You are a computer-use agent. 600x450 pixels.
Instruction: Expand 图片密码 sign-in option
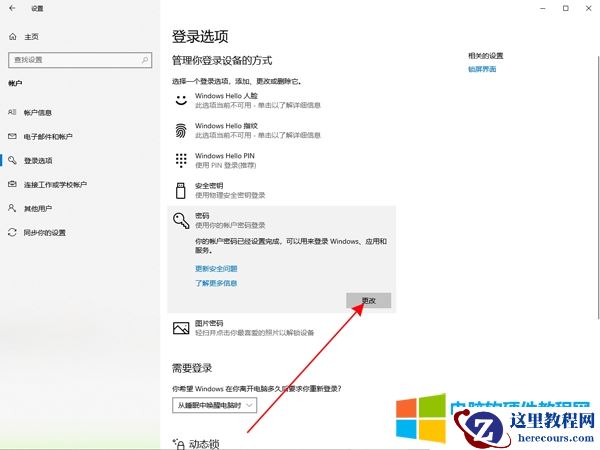coord(282,328)
